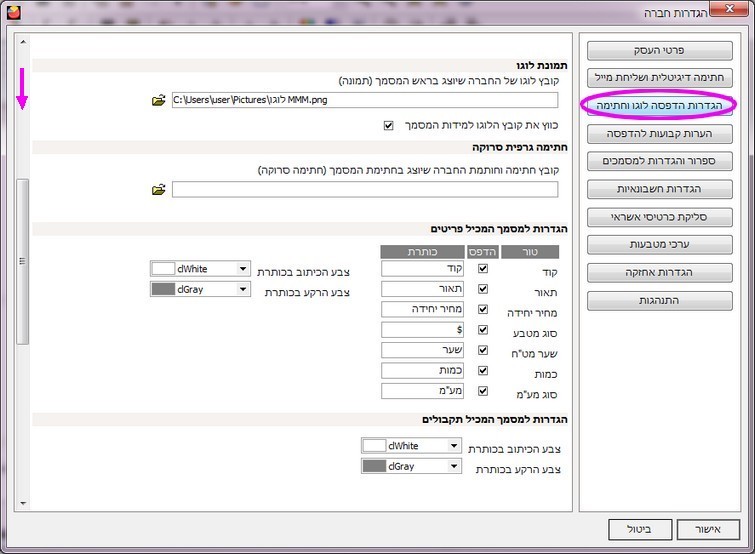This screenshot has height=554, width=755.
Task: Toggle the fit logo to document size checkbox
Action: 389,126
